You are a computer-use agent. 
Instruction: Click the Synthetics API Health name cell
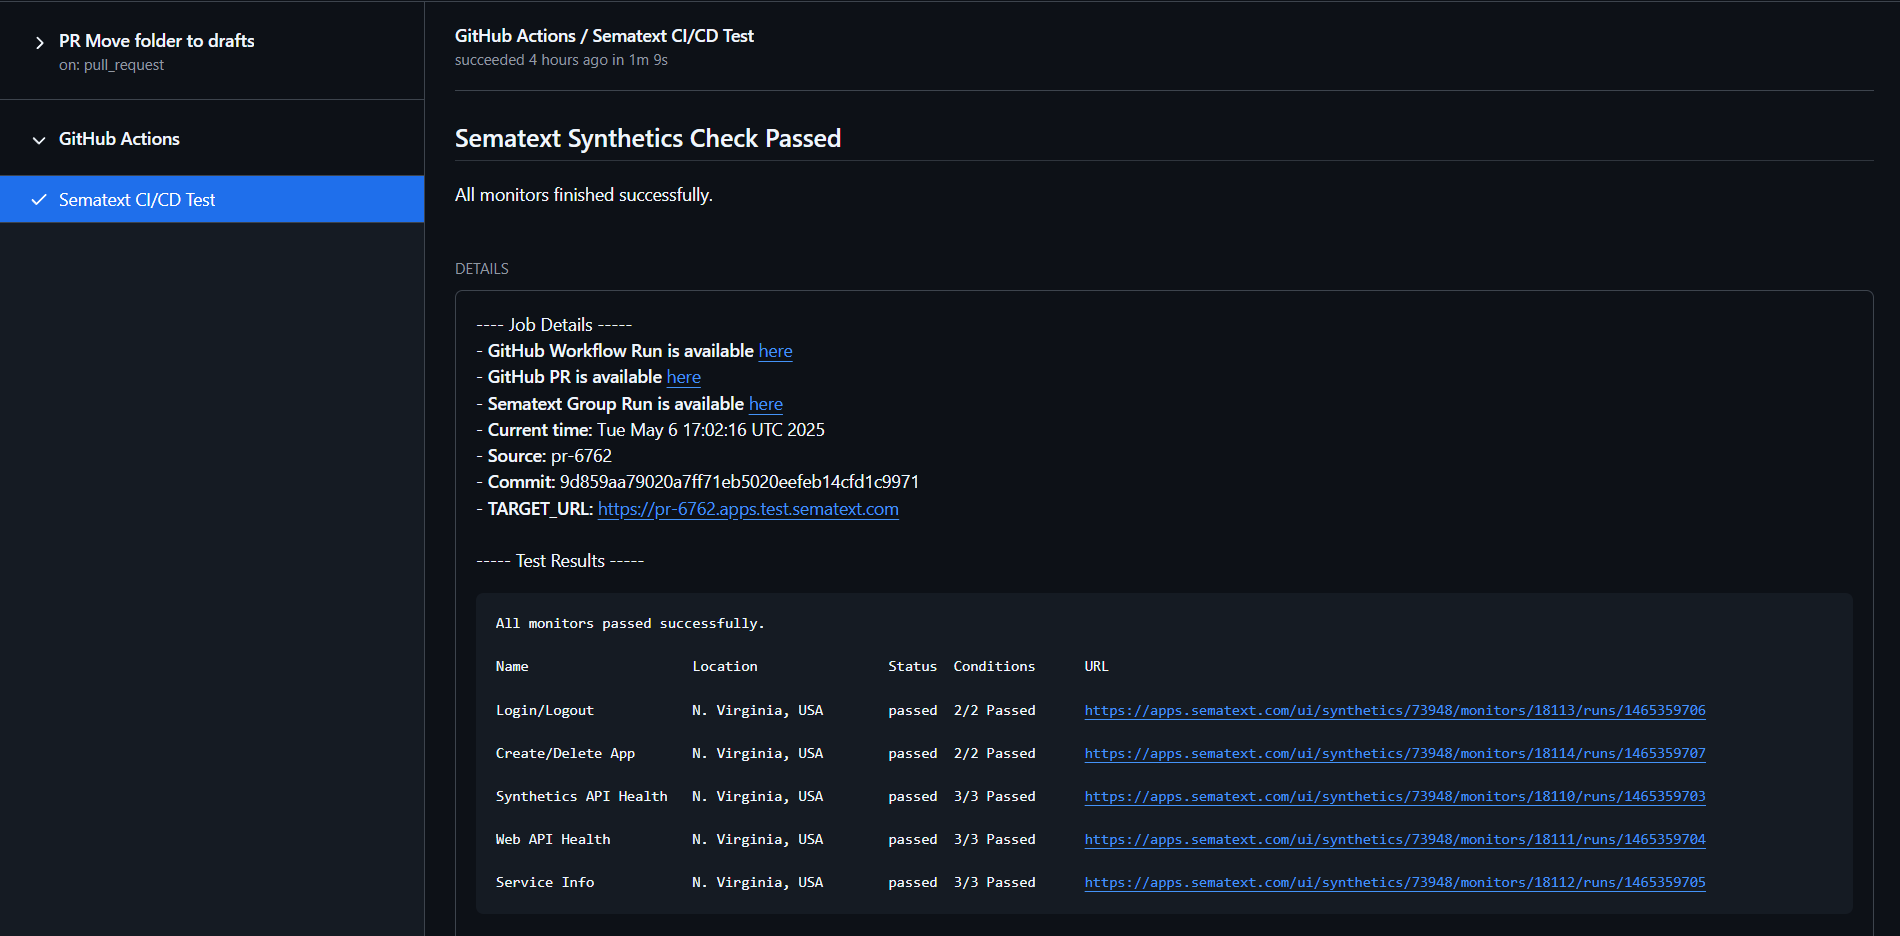point(581,796)
